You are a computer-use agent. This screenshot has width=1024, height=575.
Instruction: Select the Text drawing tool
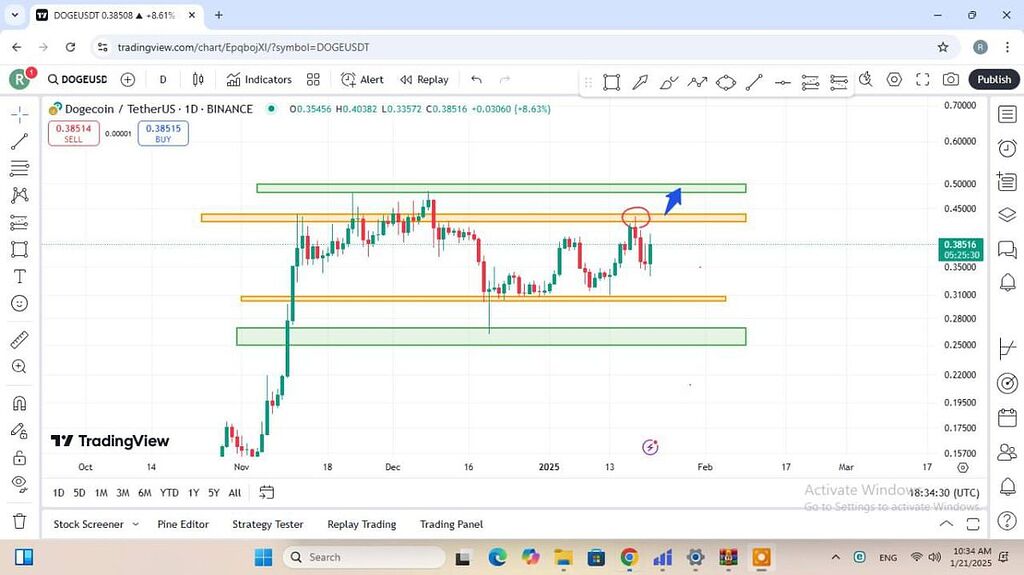click(x=19, y=277)
